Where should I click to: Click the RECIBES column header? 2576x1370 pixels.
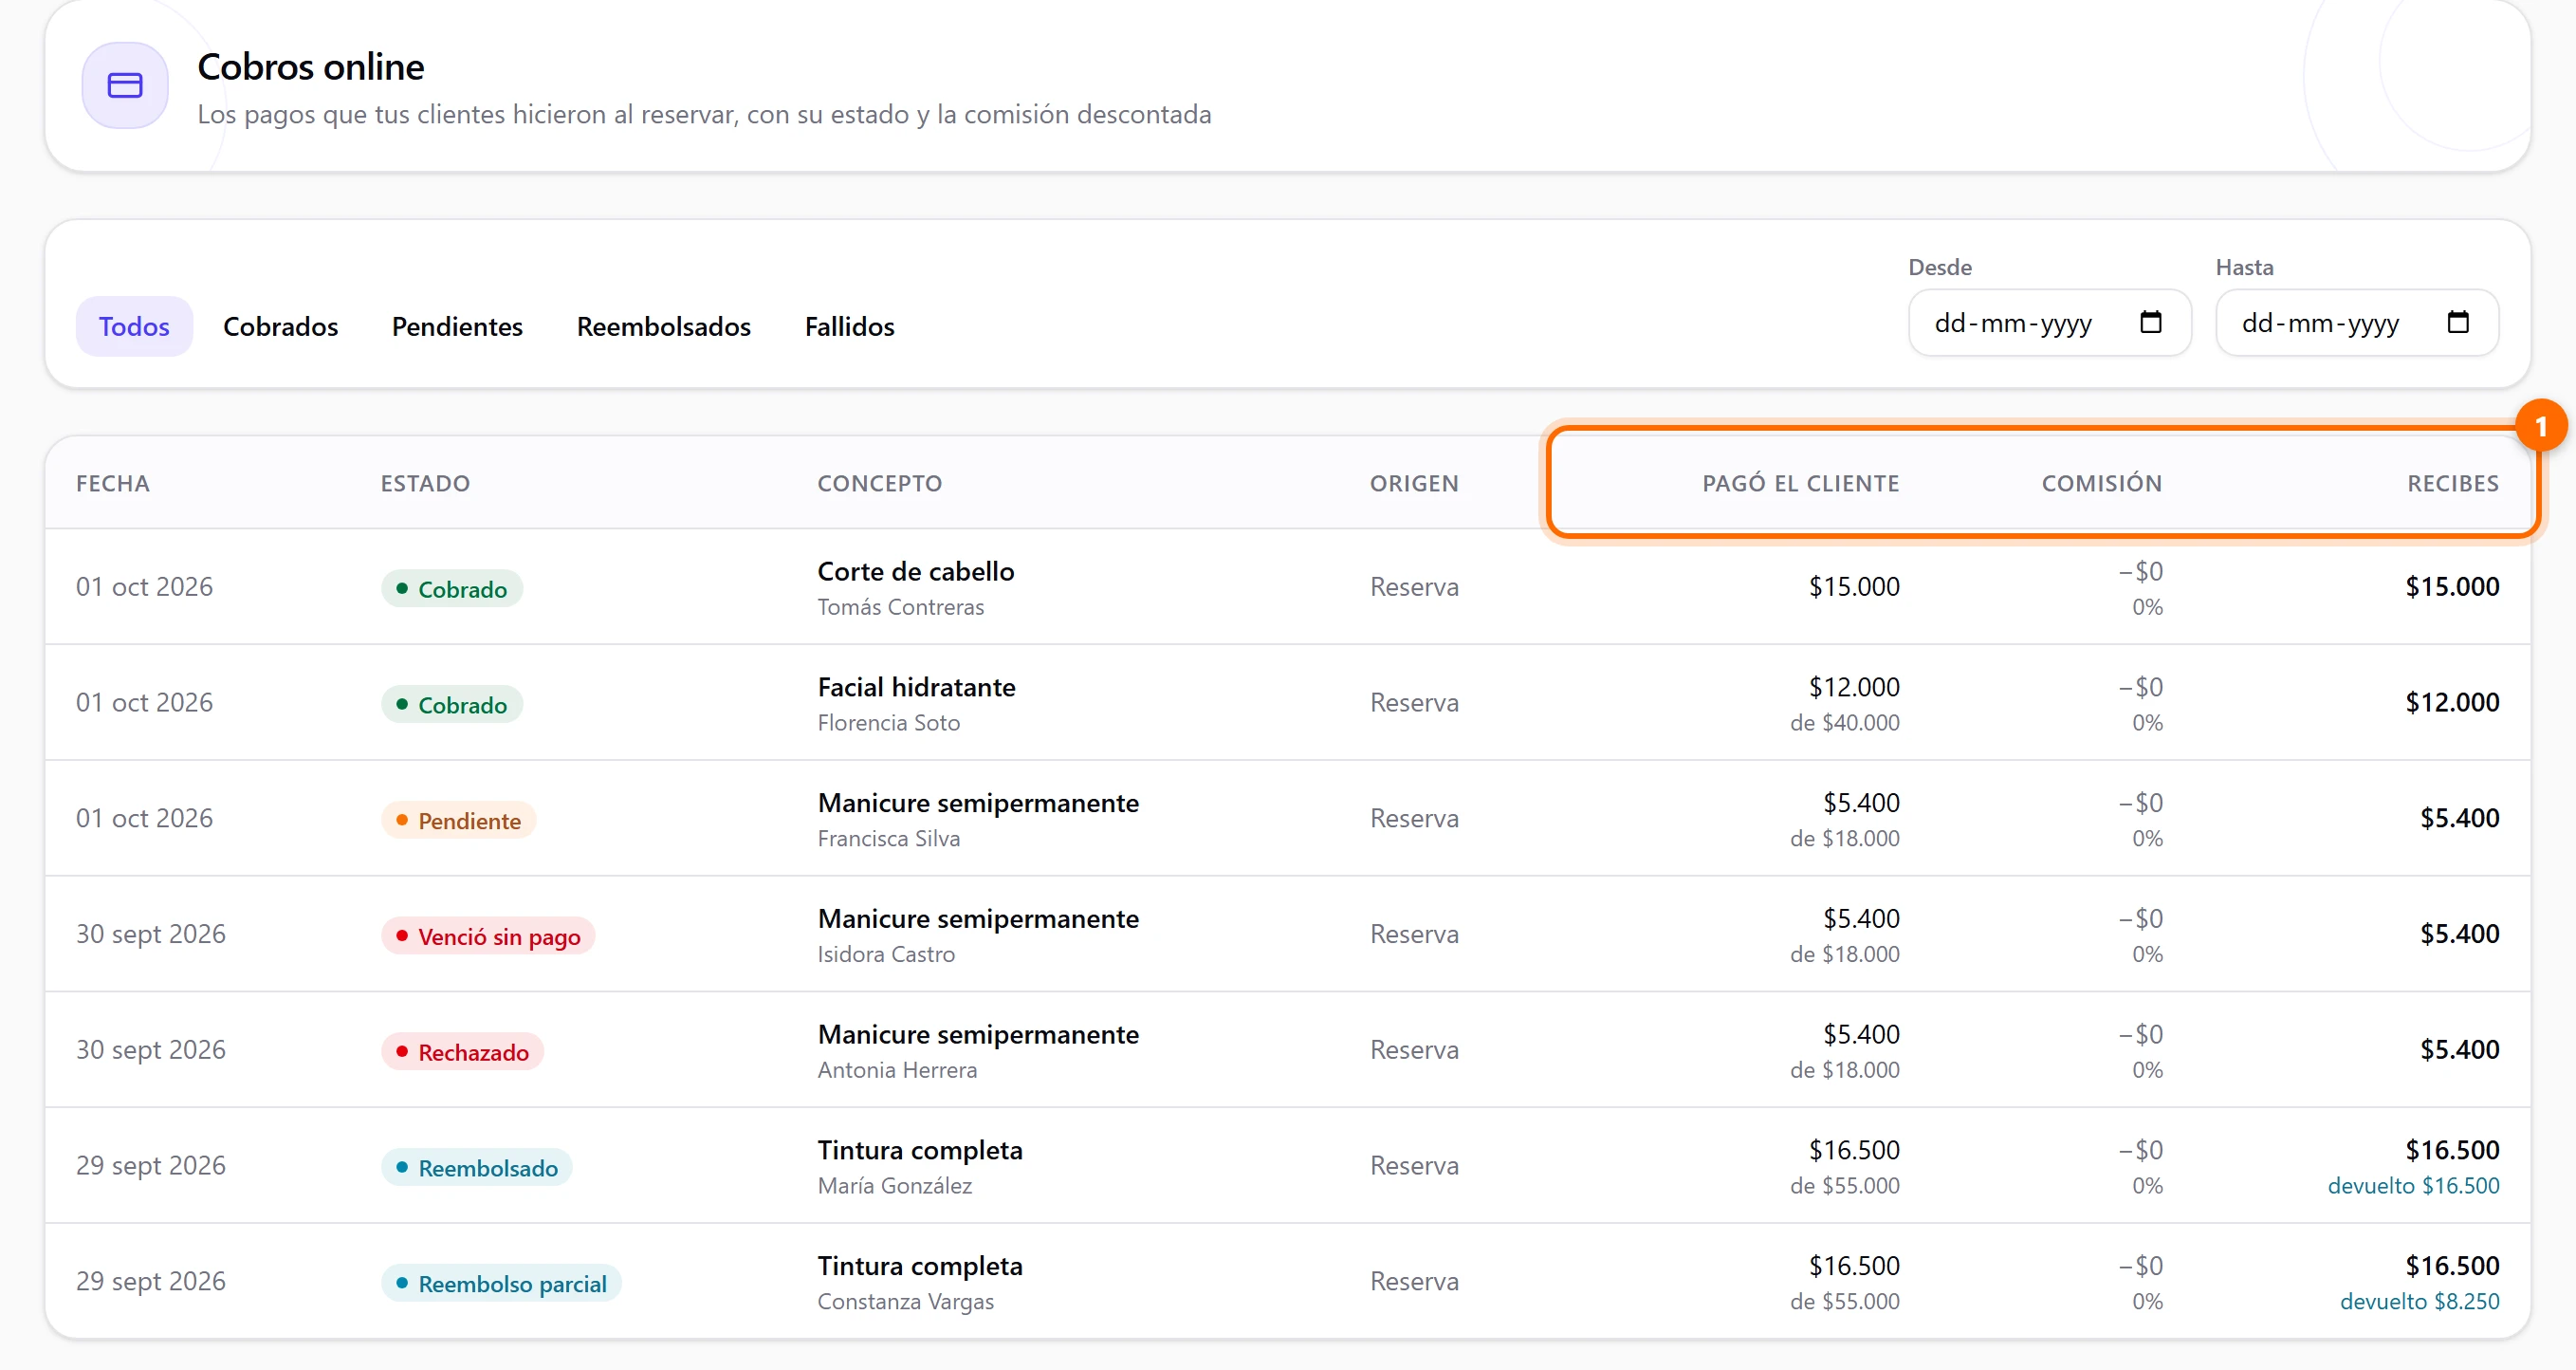pyautogui.click(x=2452, y=483)
